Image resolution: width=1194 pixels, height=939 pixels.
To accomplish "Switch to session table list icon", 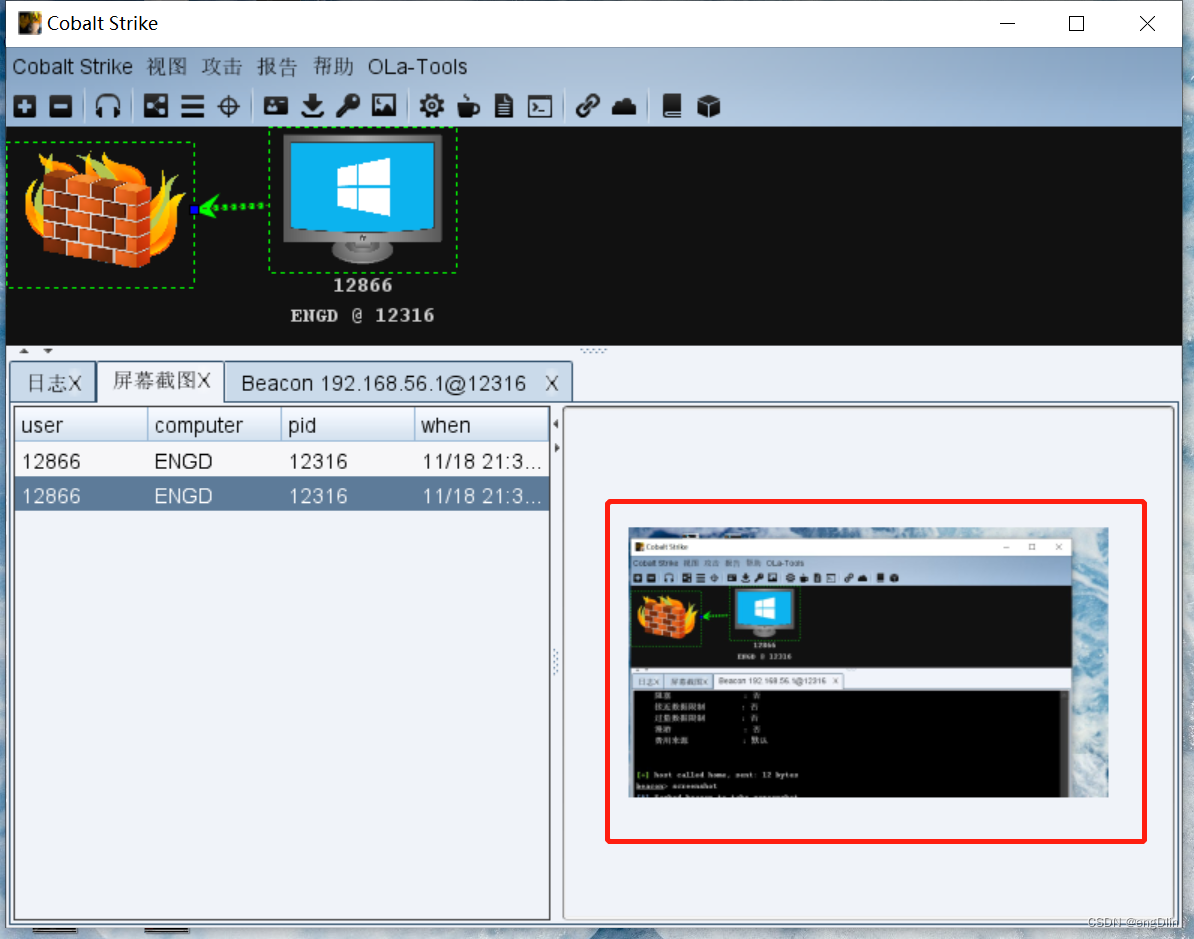I will point(193,107).
